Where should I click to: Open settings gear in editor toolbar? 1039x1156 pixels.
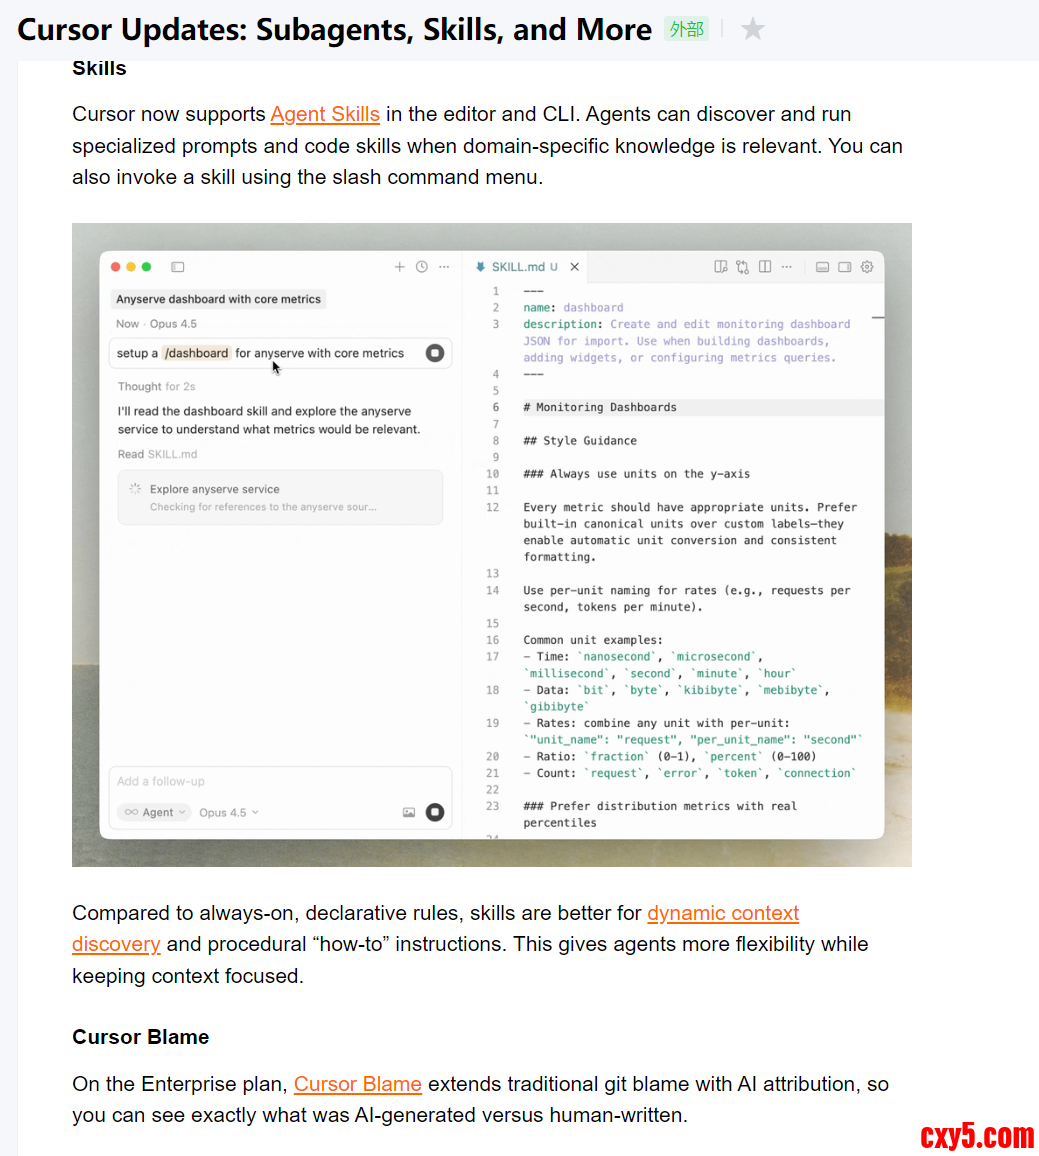[867, 267]
